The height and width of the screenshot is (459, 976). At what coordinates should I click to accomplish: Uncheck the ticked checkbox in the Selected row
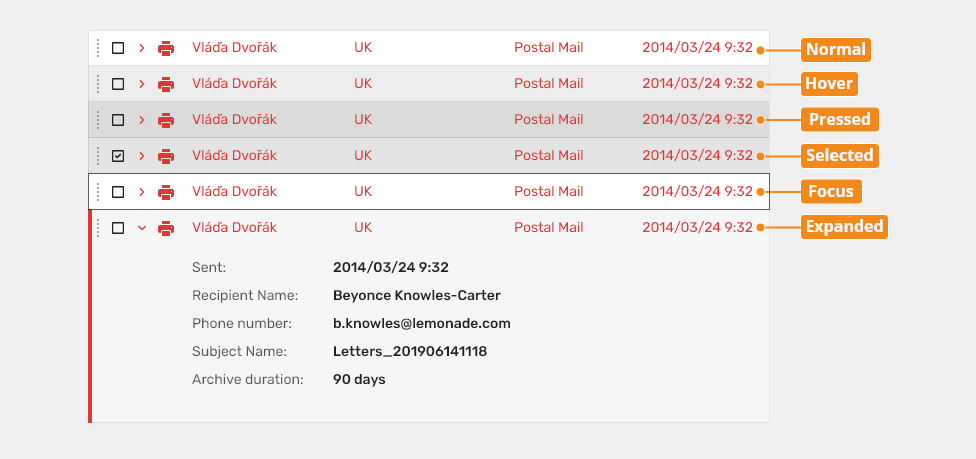118,156
